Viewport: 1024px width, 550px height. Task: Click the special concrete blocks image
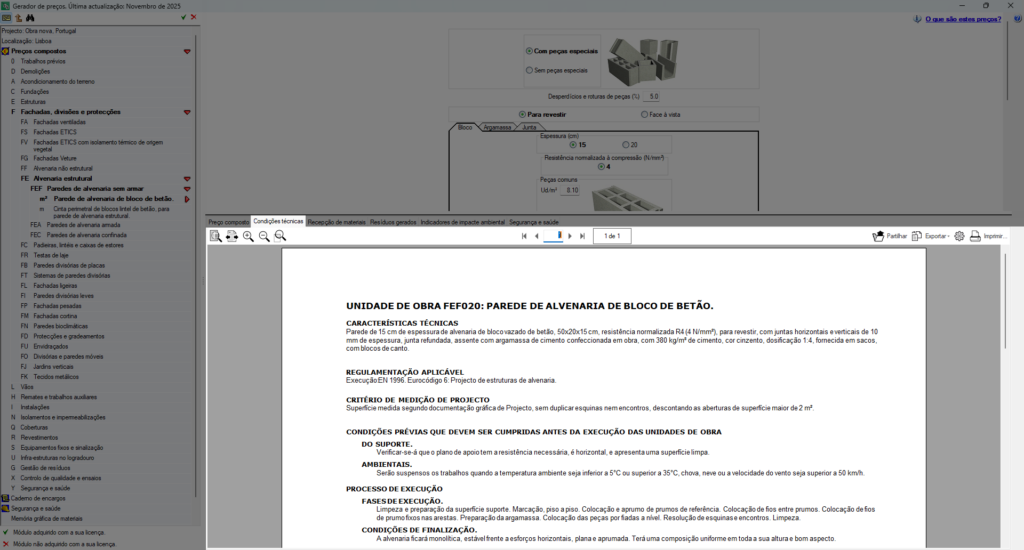[x=643, y=61]
